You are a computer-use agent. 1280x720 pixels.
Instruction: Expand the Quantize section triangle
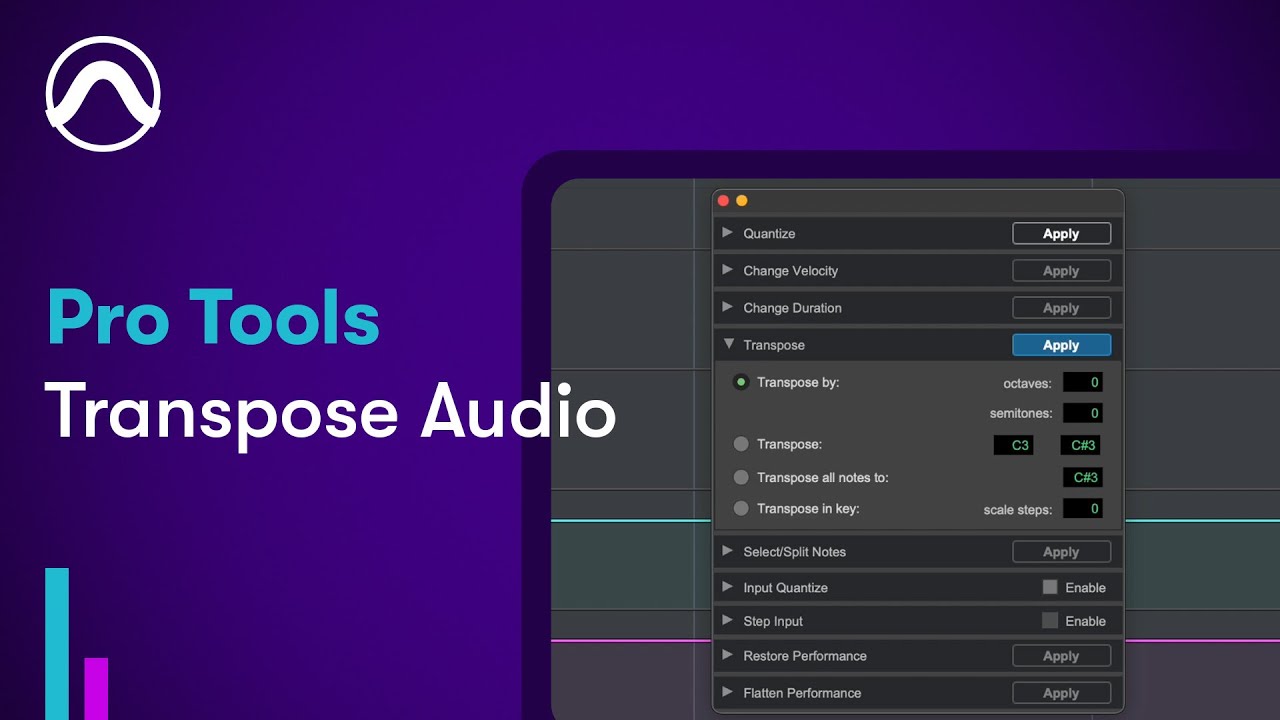click(728, 233)
